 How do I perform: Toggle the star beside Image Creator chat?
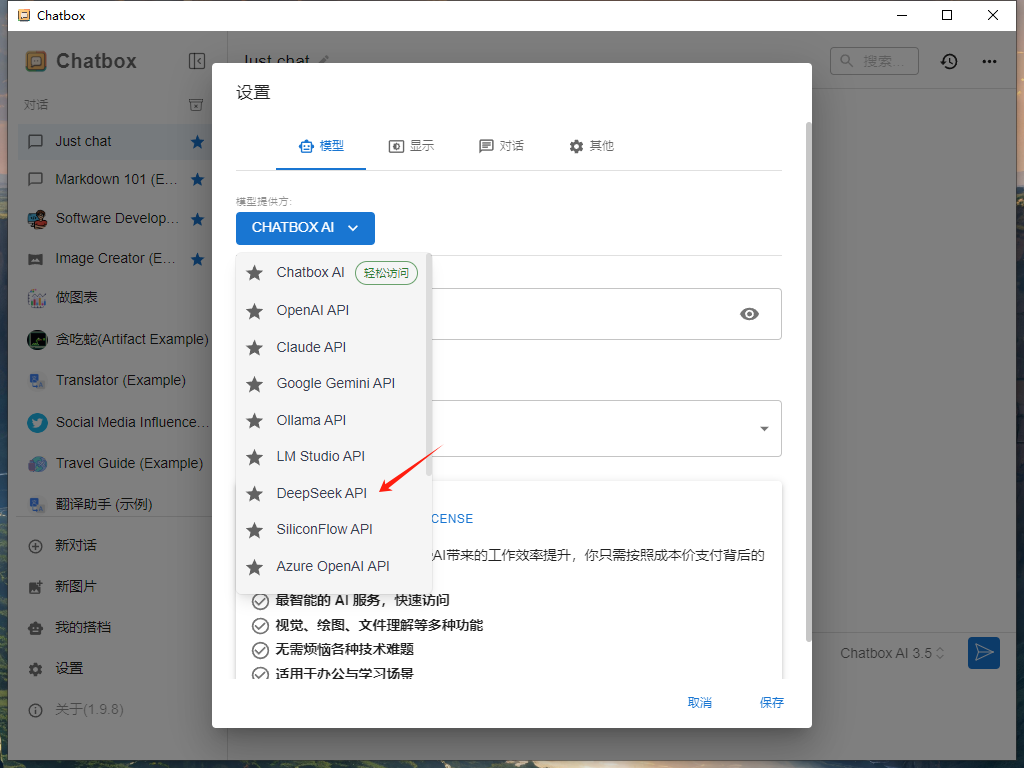[x=197, y=259]
